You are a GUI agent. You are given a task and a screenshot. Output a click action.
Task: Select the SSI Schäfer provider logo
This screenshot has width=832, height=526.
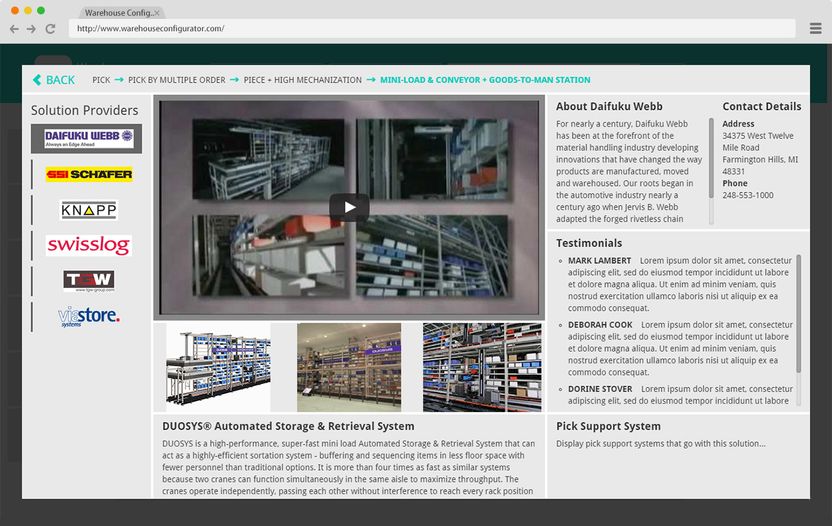coord(88,174)
